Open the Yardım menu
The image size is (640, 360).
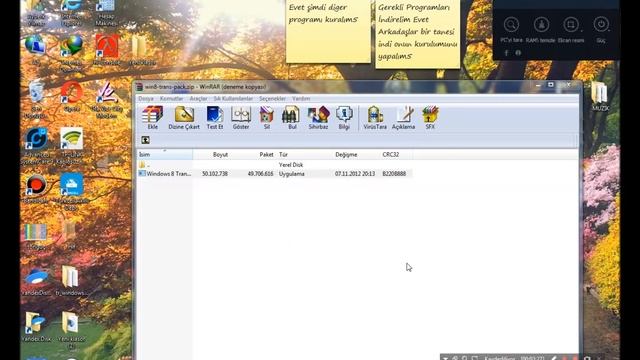point(301,98)
